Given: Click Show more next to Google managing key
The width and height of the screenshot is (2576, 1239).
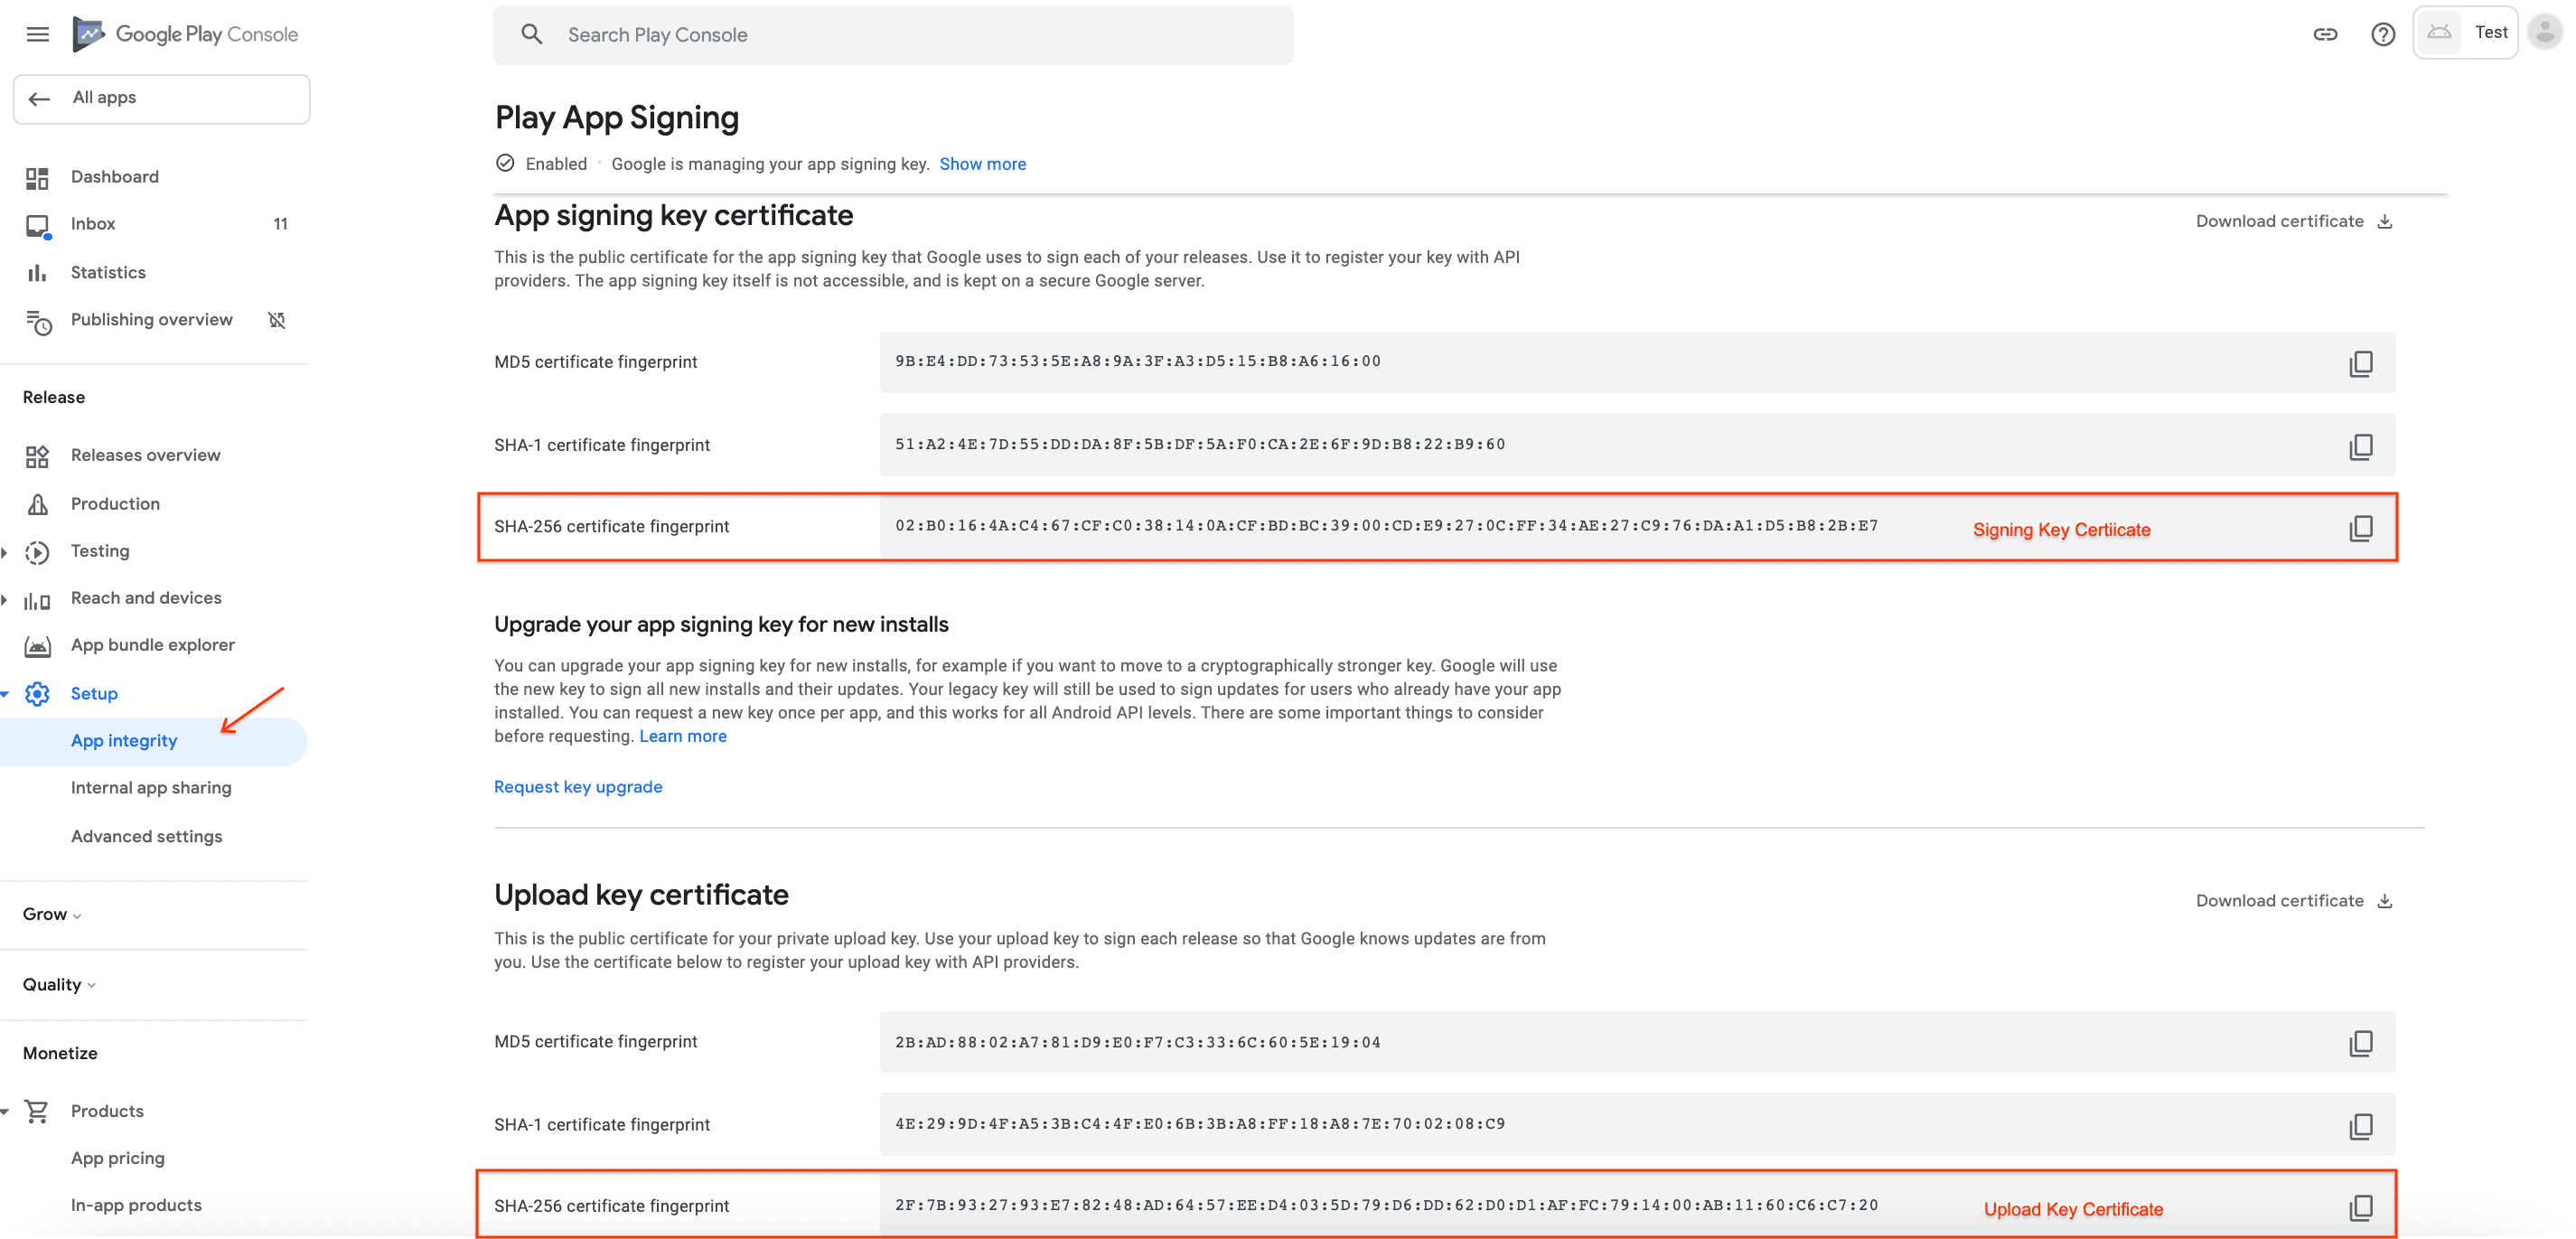Looking at the screenshot, I should (x=980, y=163).
